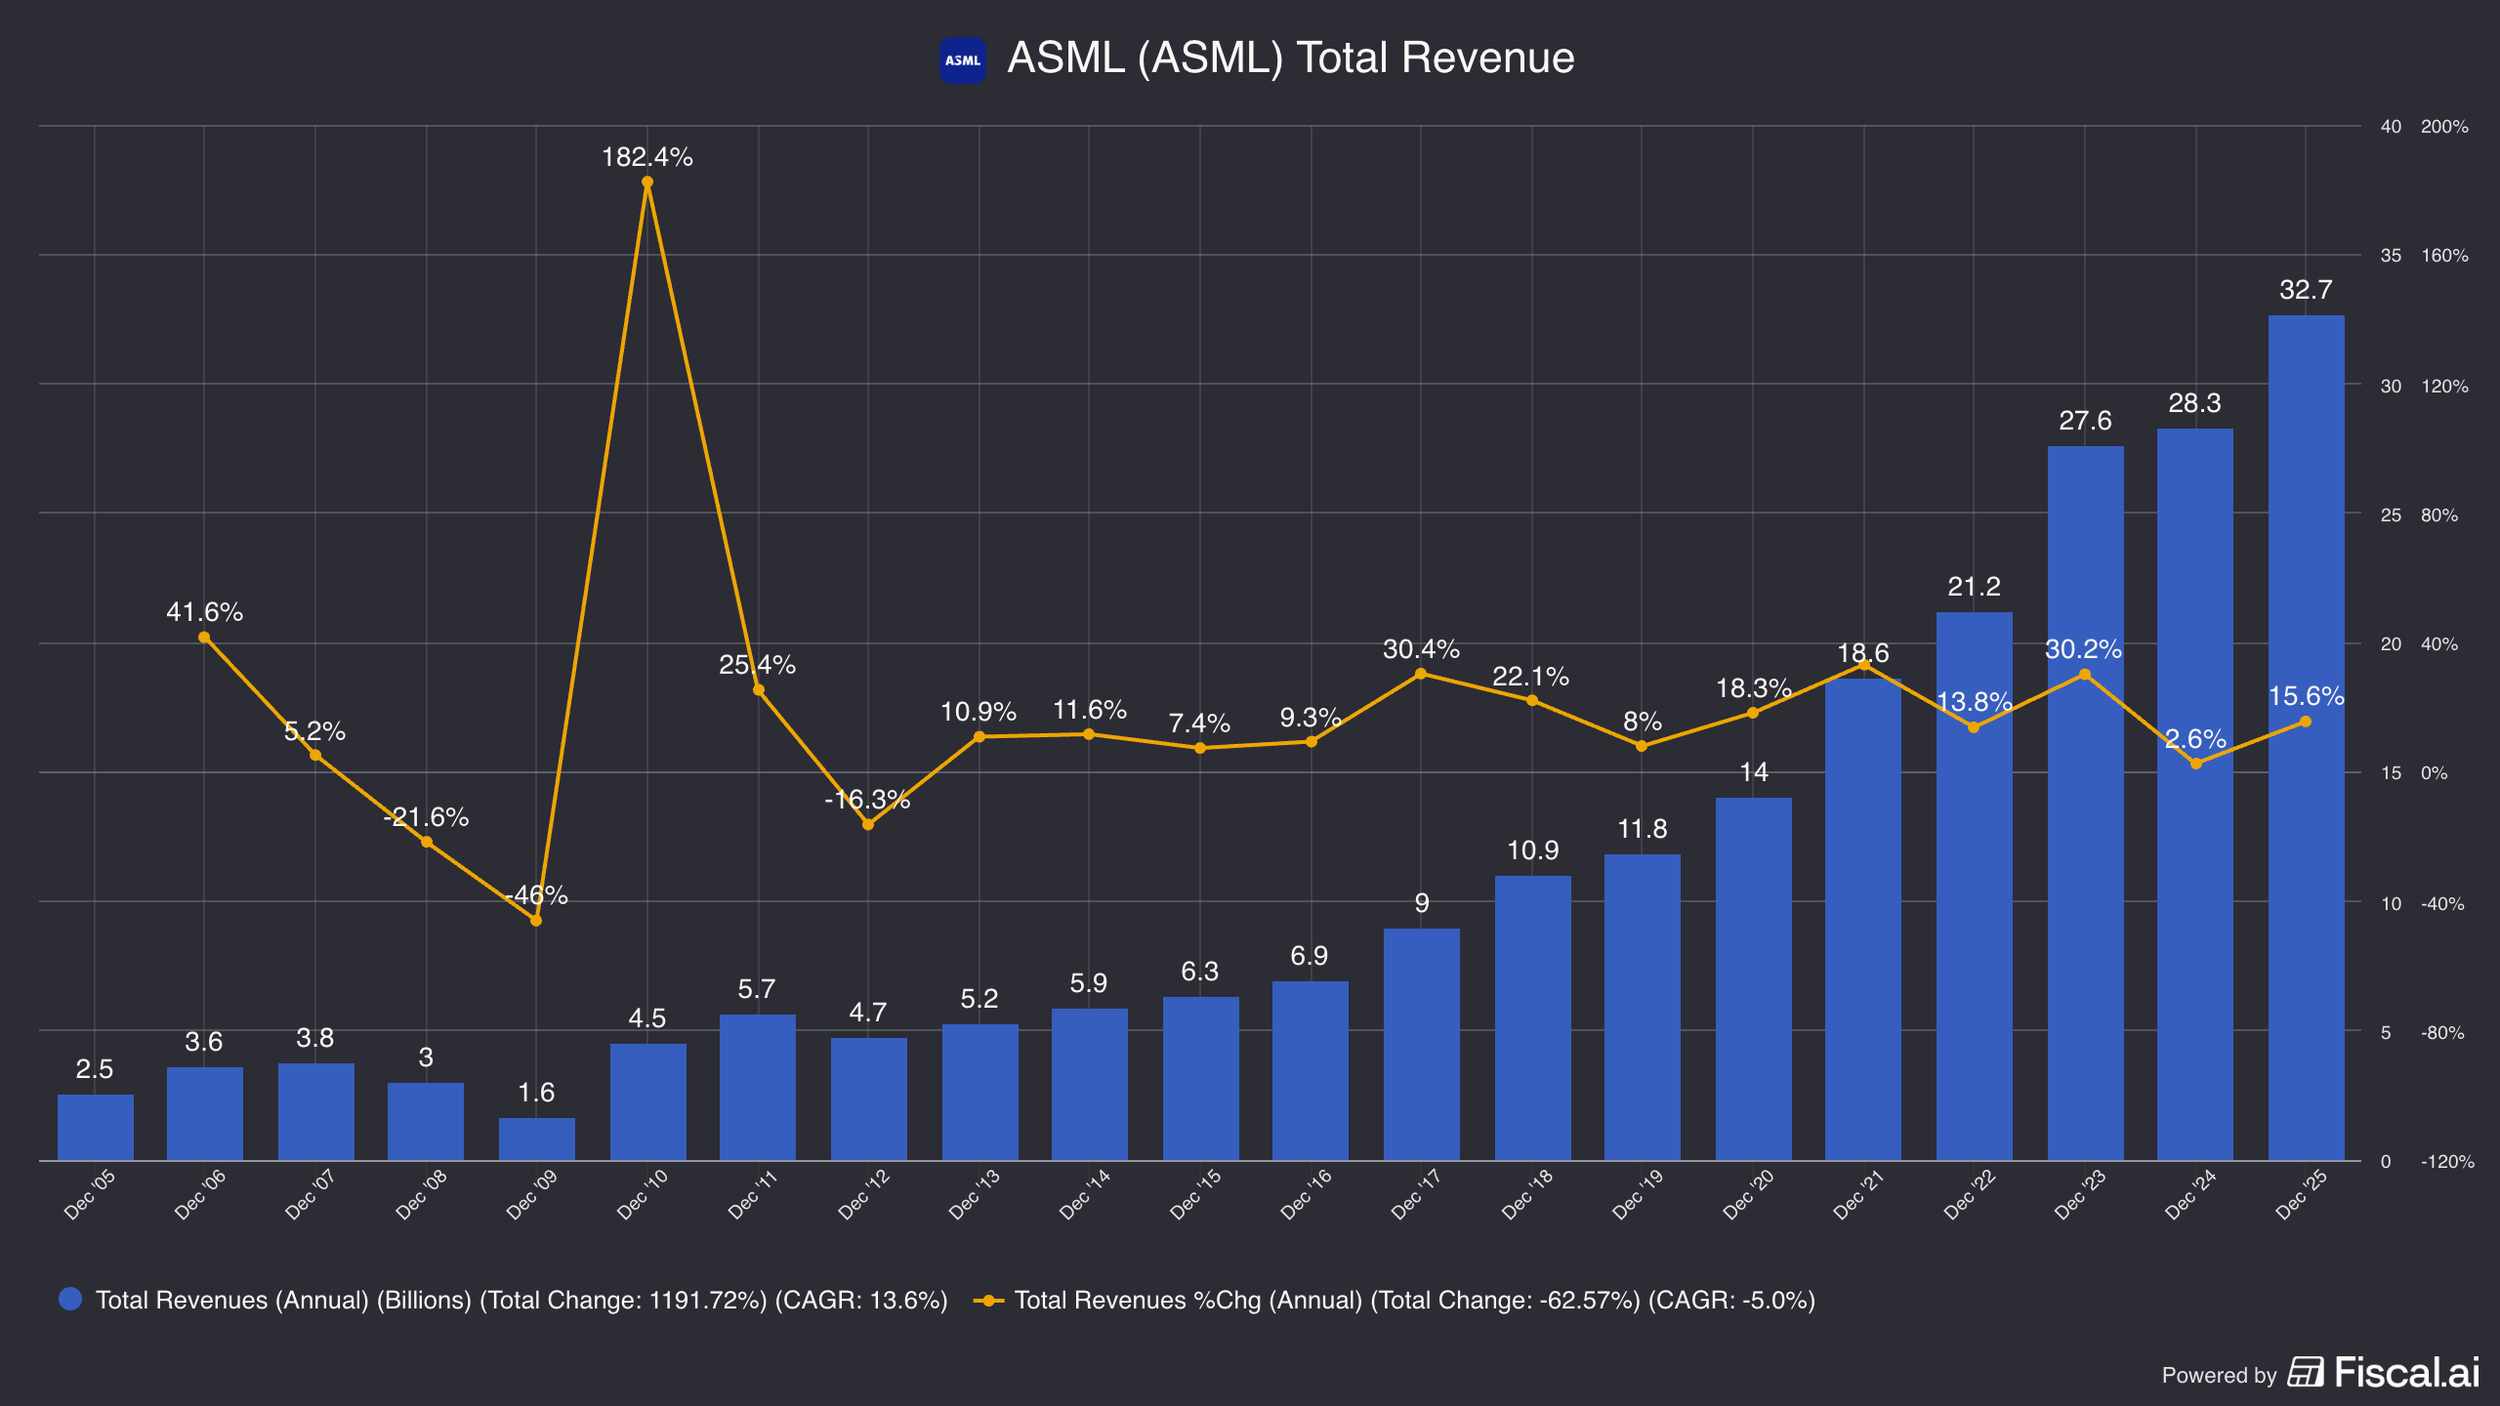
Task: Click the Powered by text
Action: coord(2219,1375)
